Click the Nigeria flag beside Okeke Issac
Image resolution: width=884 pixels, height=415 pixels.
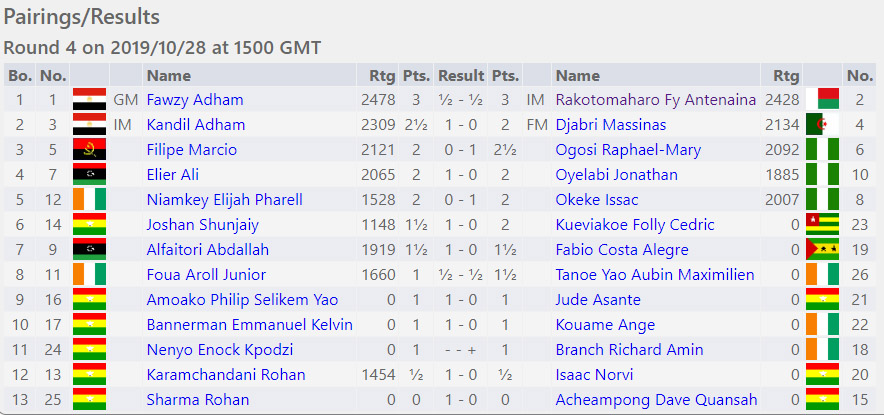823,200
